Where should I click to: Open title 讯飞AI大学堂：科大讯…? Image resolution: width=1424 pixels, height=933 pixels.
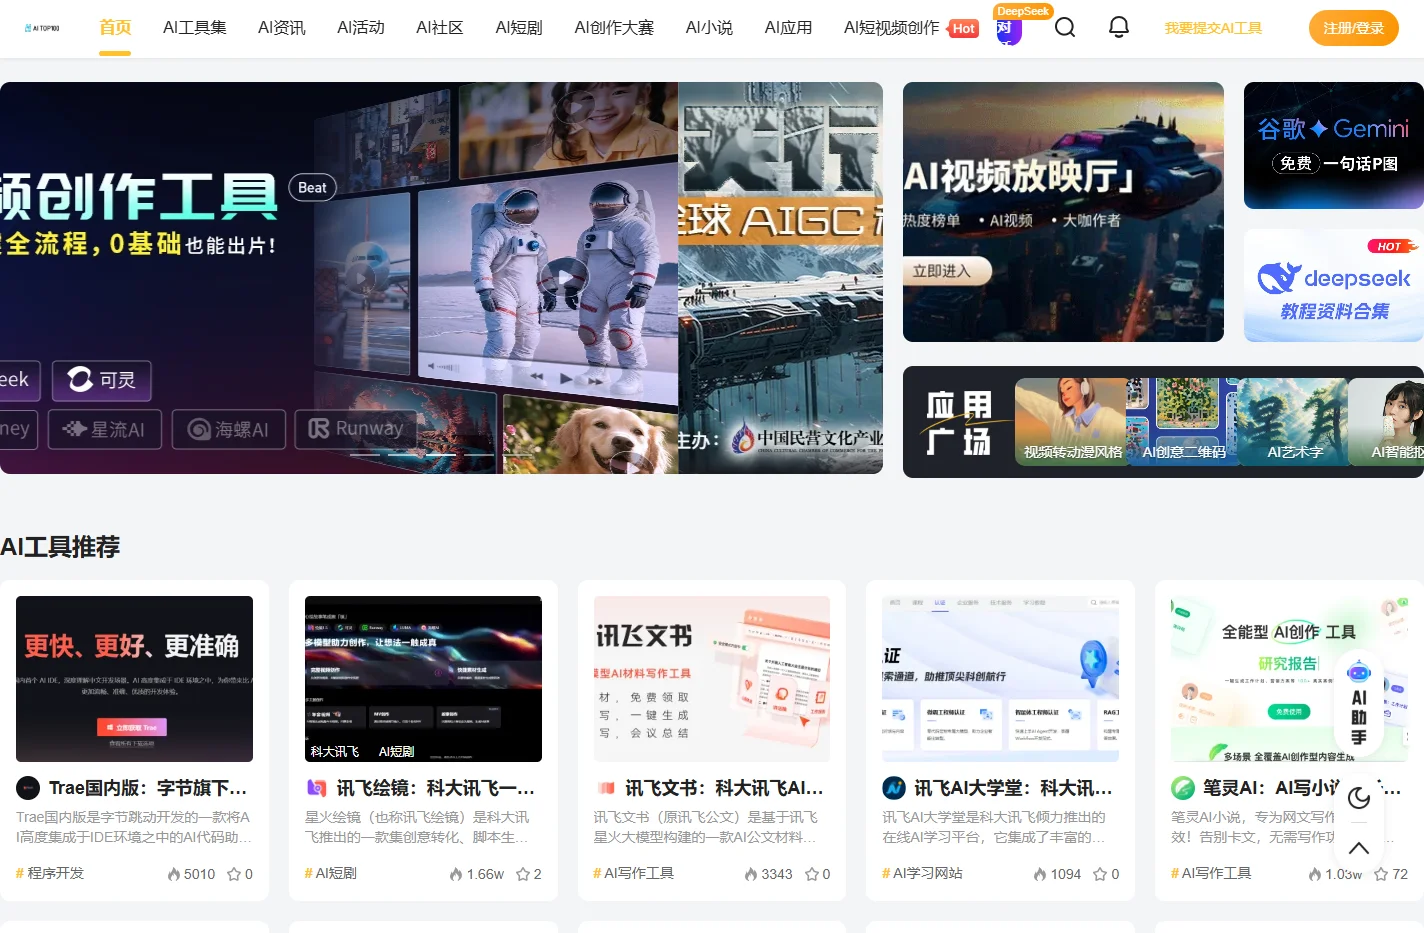1013,788
